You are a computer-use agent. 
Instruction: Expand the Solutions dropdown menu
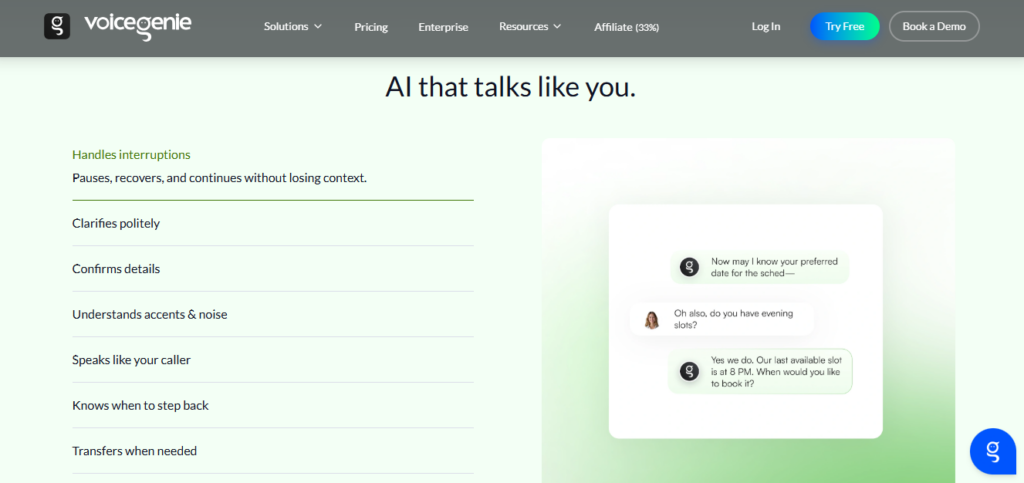pyautogui.click(x=293, y=27)
